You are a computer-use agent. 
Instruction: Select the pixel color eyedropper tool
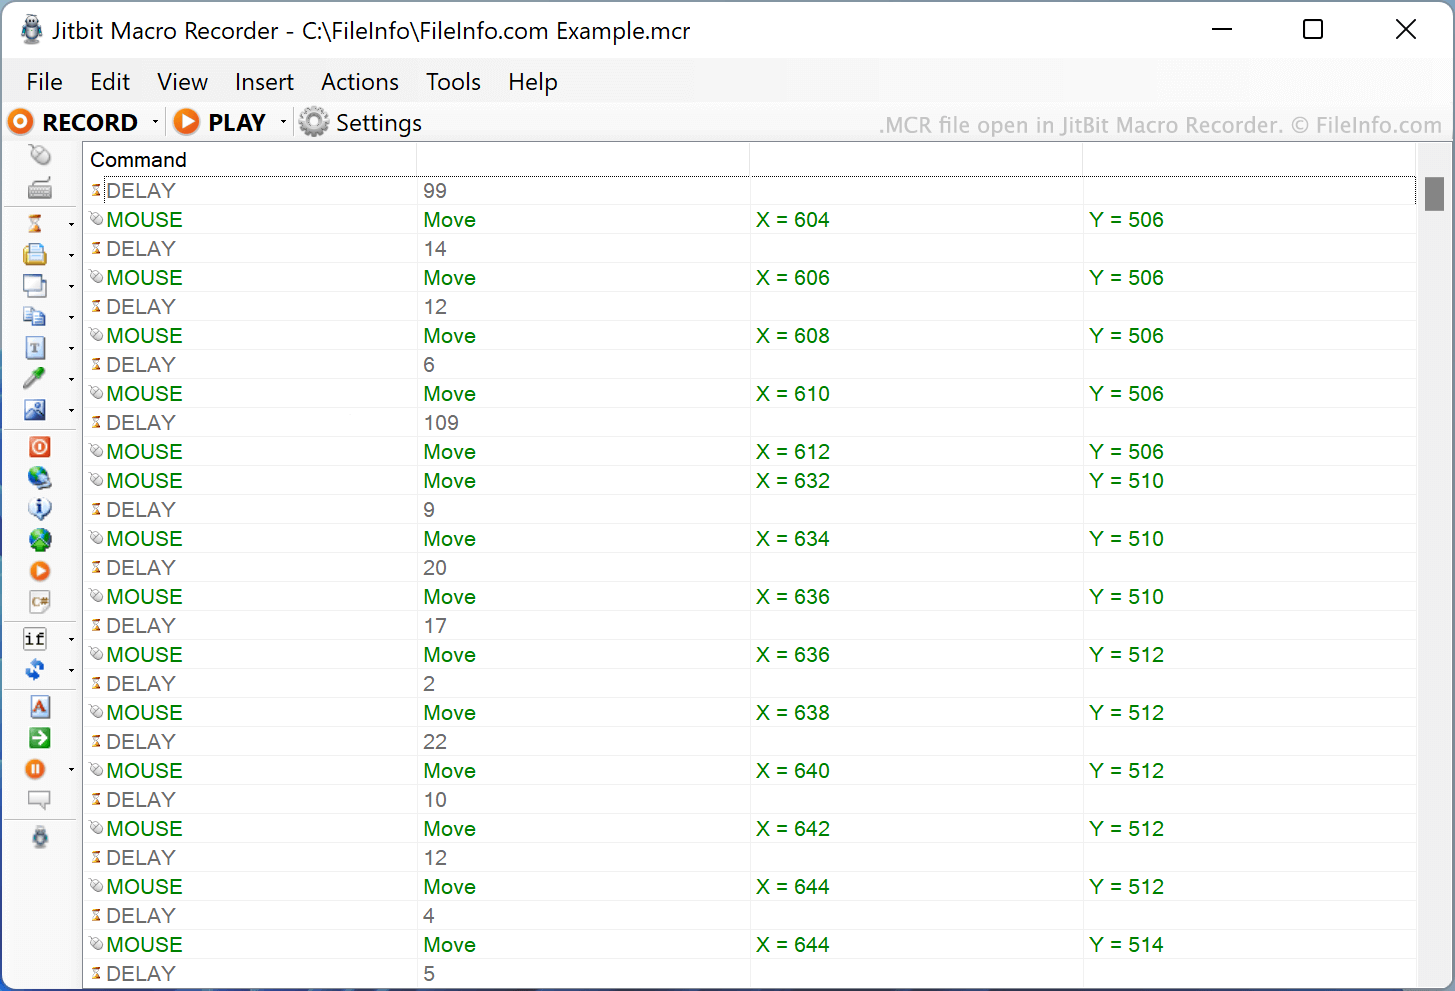point(35,378)
